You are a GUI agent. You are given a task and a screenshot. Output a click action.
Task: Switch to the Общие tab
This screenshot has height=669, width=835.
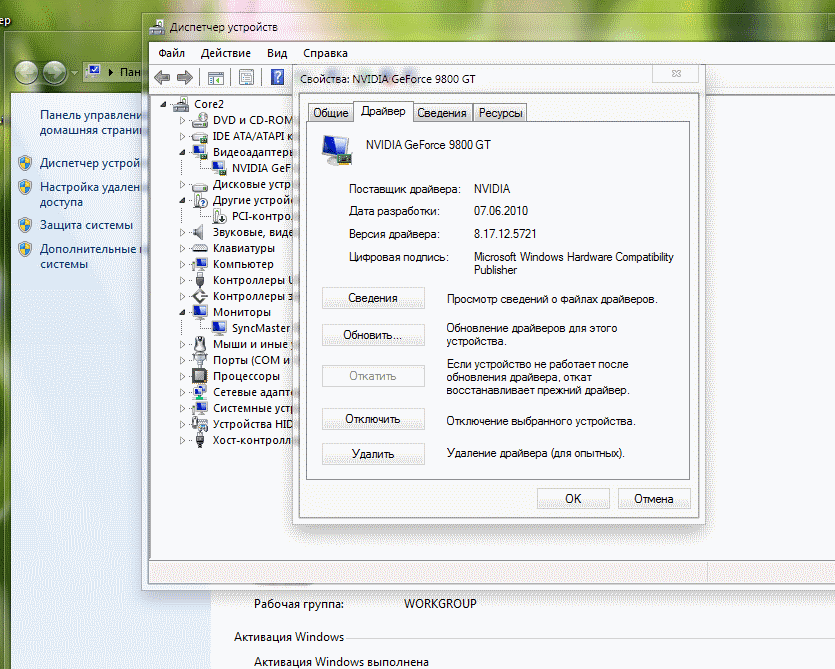pos(330,113)
